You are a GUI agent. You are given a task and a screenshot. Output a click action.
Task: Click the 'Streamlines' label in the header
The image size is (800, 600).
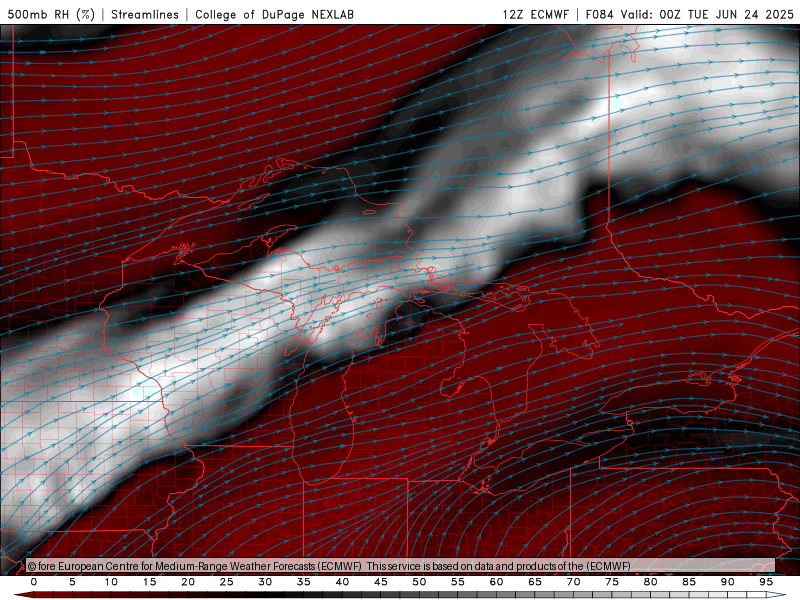[145, 14]
